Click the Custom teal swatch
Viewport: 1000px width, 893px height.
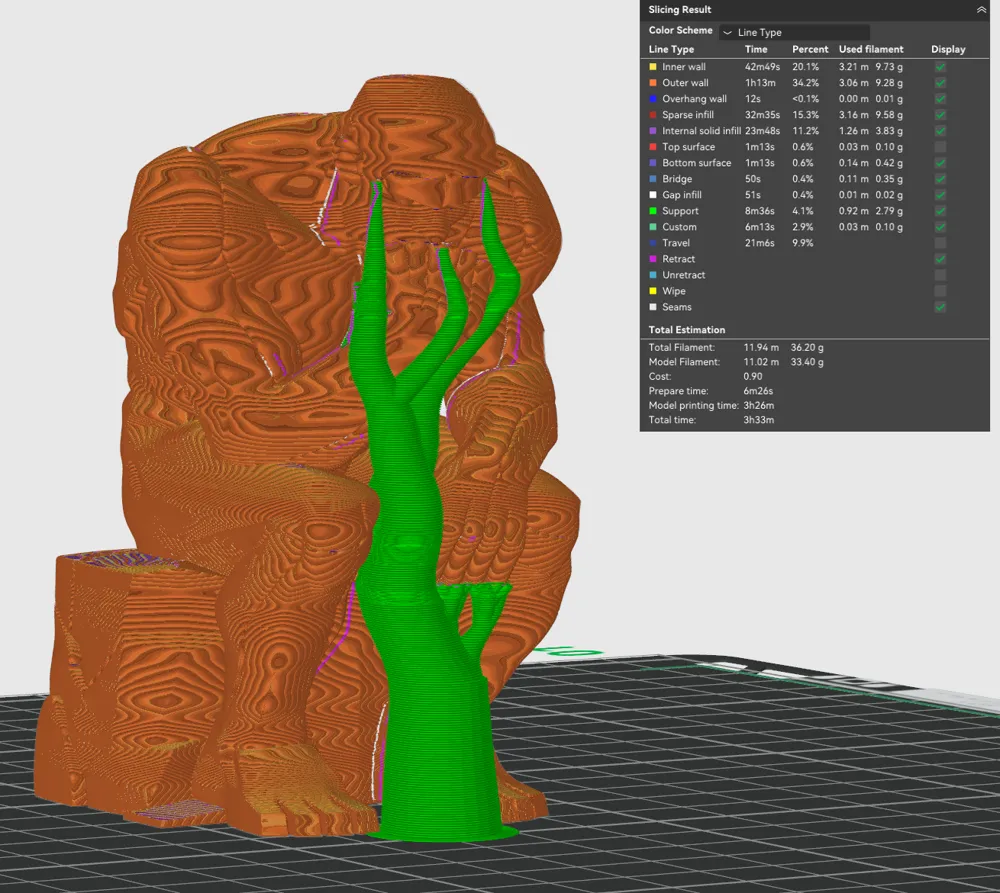click(654, 226)
